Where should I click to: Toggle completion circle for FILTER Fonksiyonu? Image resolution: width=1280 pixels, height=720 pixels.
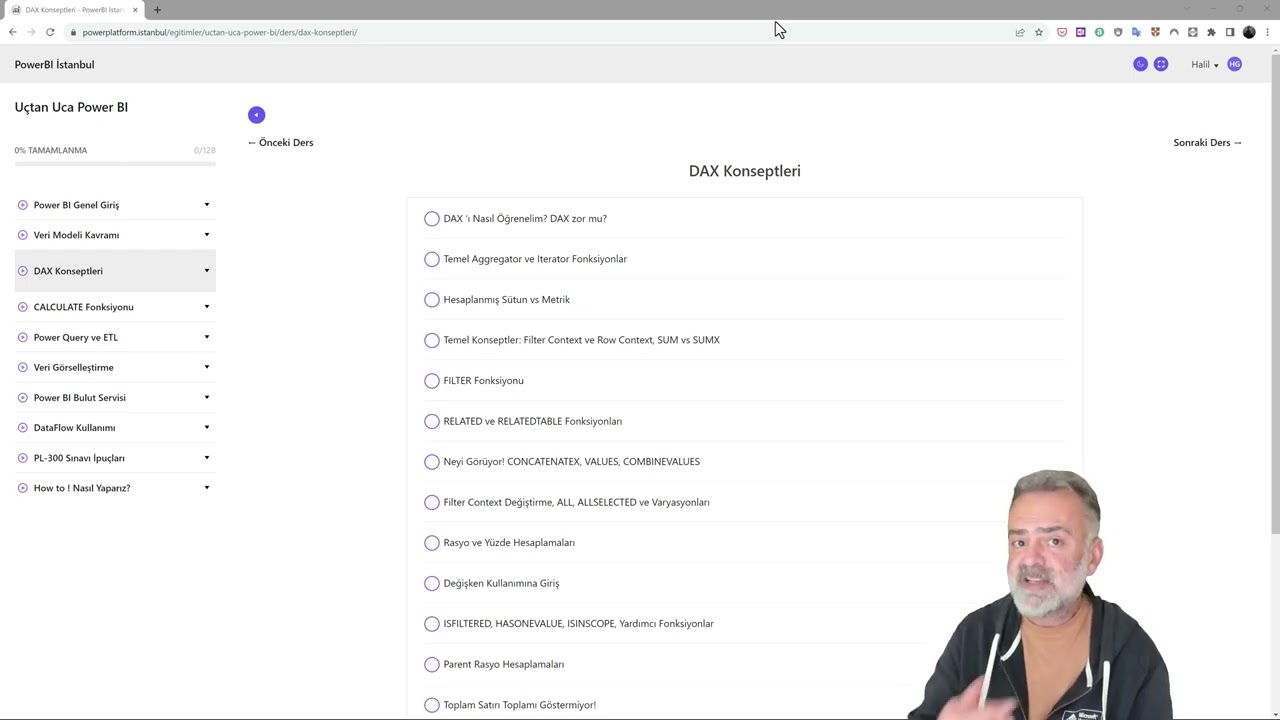432,380
